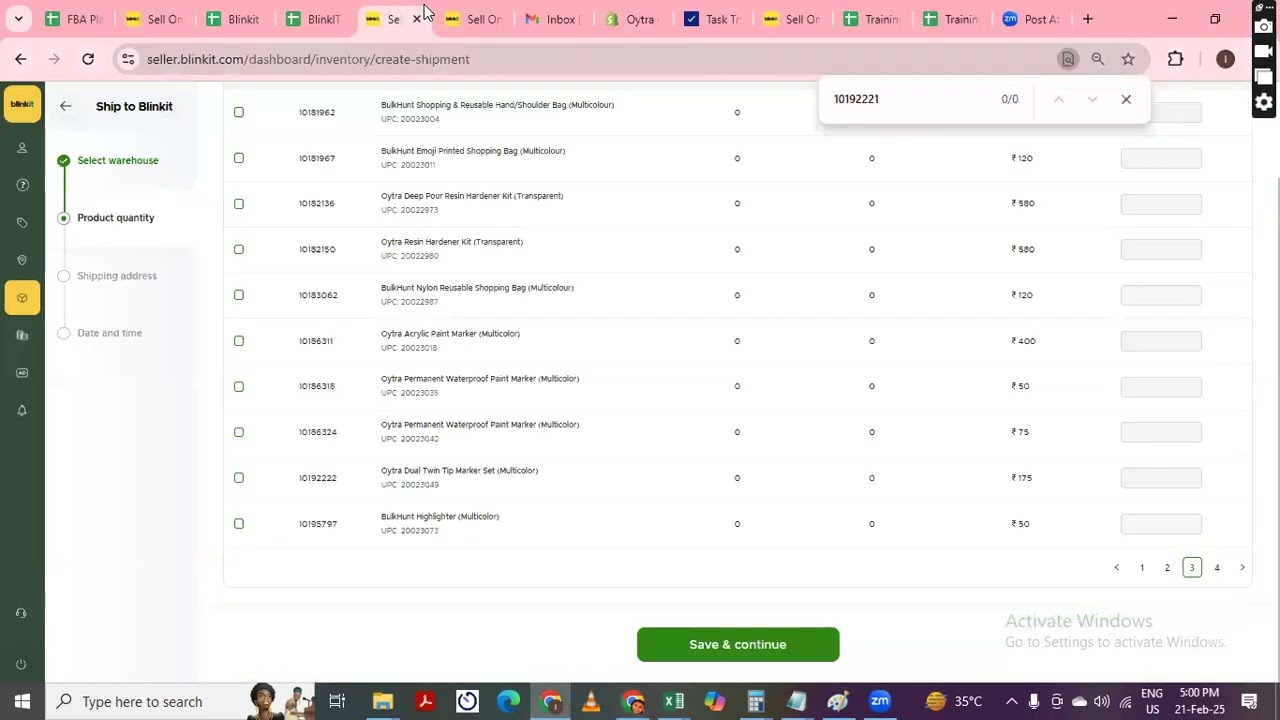Image resolution: width=1280 pixels, height=720 pixels.
Task: Tick checkbox for product 10186318
Action: point(239,386)
